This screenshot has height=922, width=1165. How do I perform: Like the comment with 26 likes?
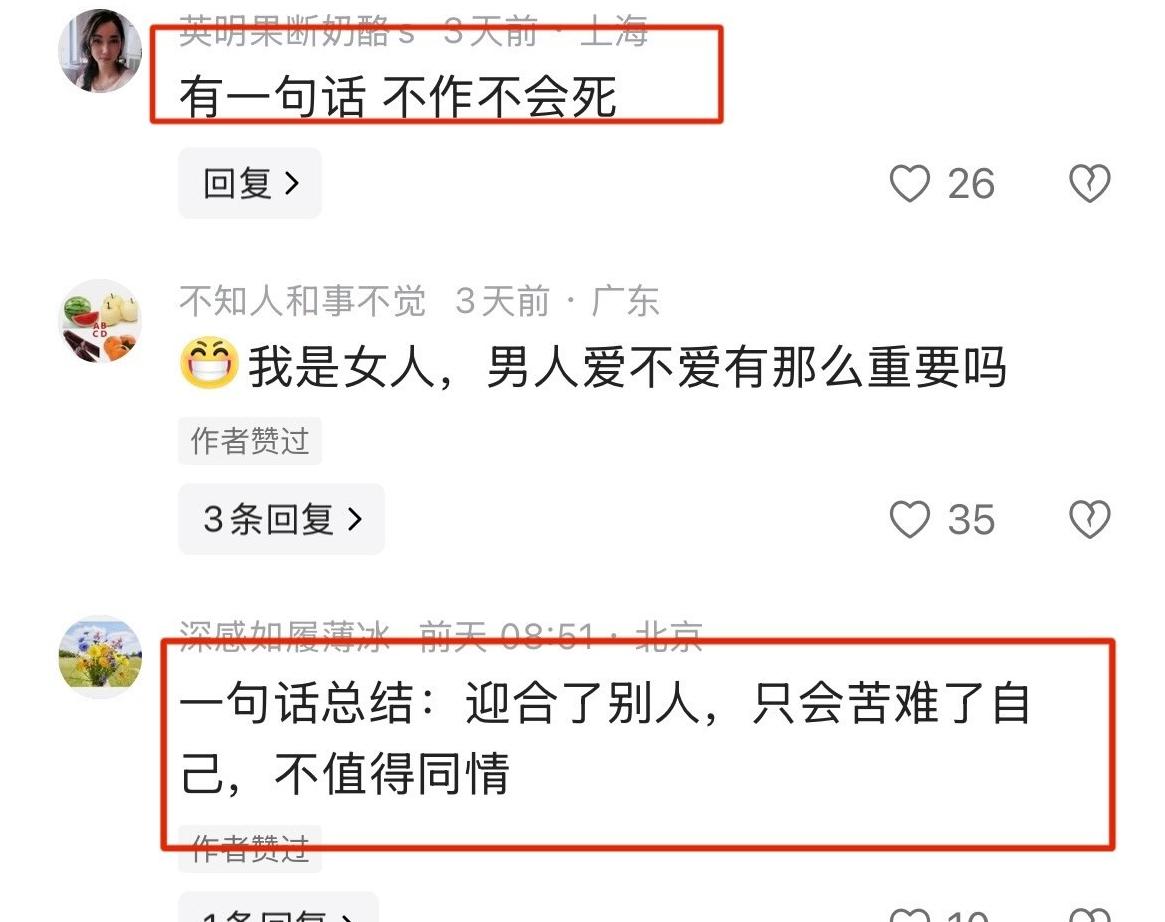(x=910, y=184)
